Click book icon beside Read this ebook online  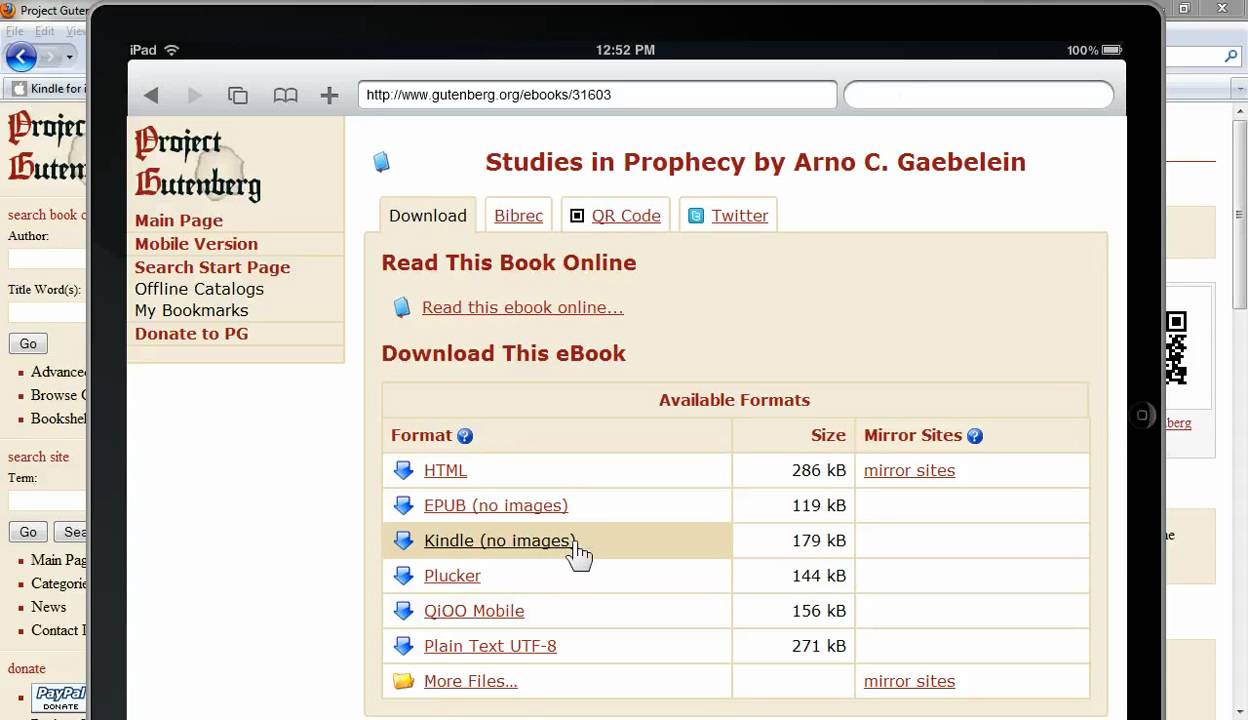(402, 307)
